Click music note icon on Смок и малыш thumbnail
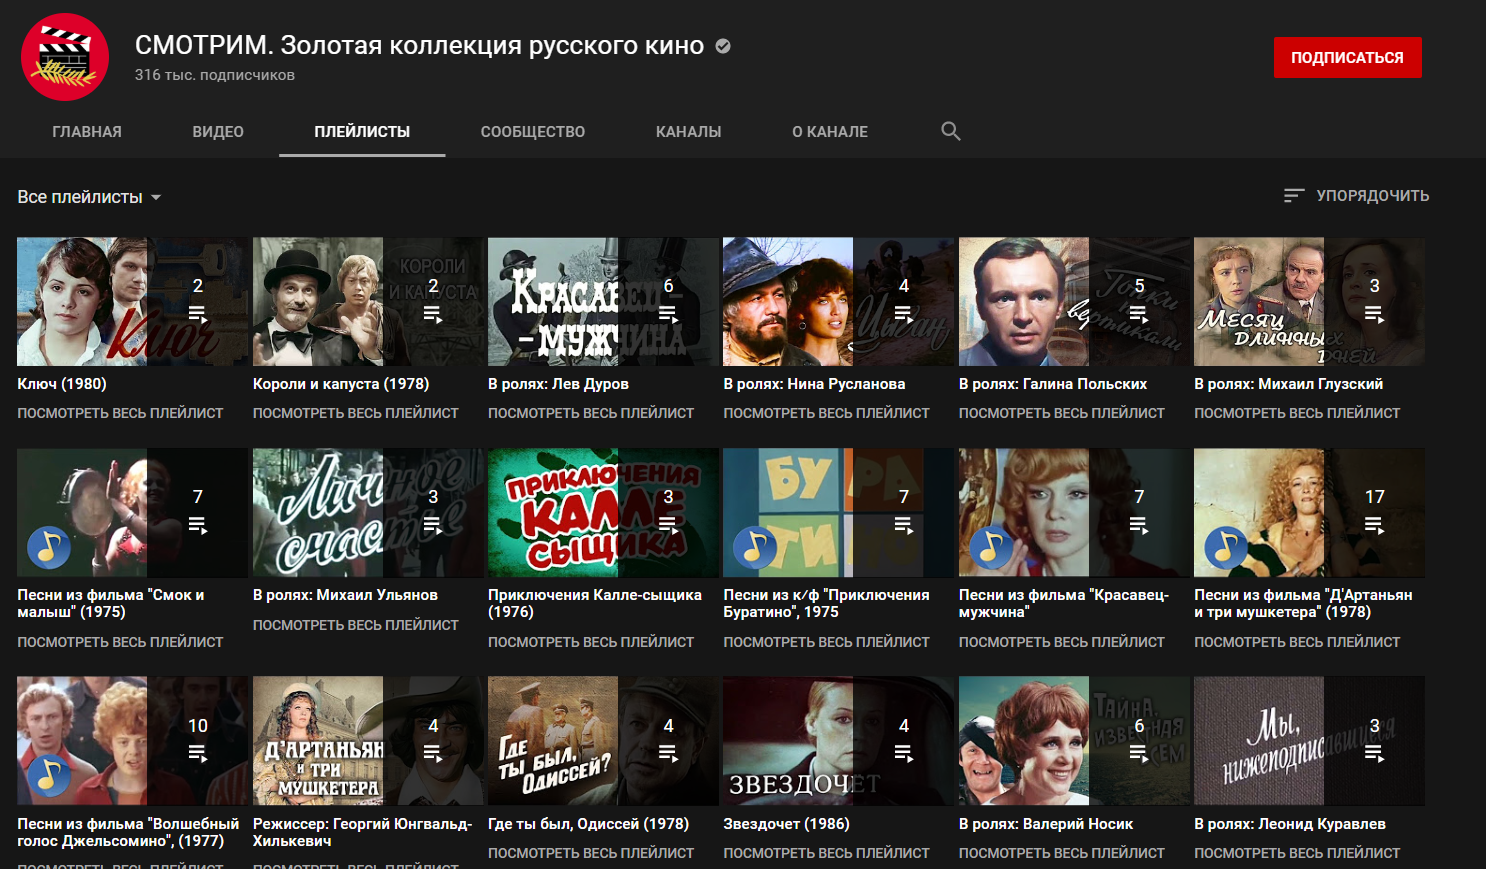The height and width of the screenshot is (869, 1486). coord(48,547)
